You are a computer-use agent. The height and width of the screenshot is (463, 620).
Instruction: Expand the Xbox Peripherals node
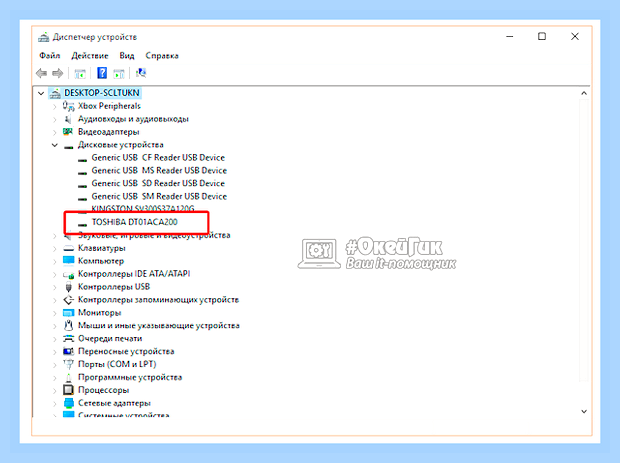(55, 106)
